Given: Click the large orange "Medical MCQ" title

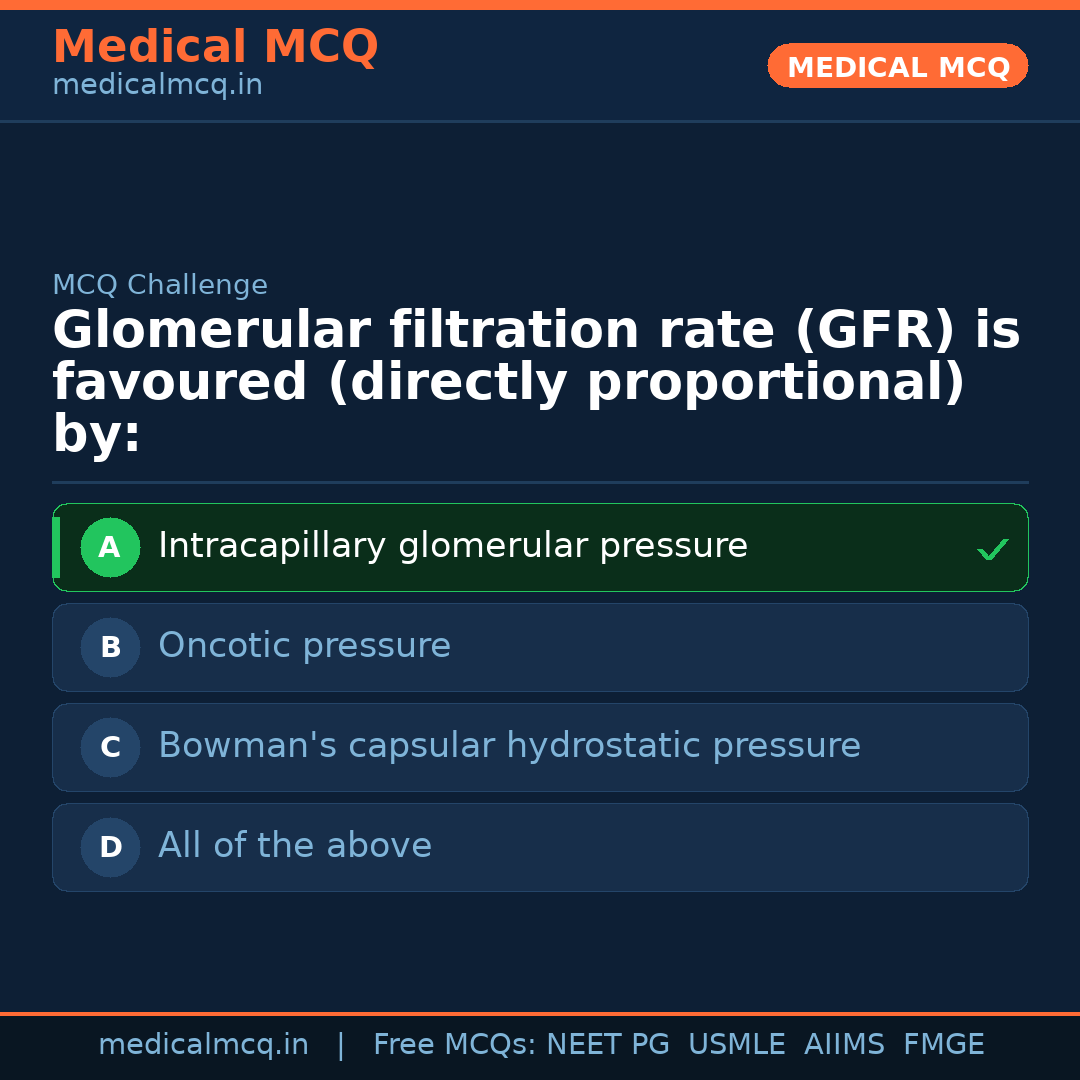Looking at the screenshot, I should point(215,47).
